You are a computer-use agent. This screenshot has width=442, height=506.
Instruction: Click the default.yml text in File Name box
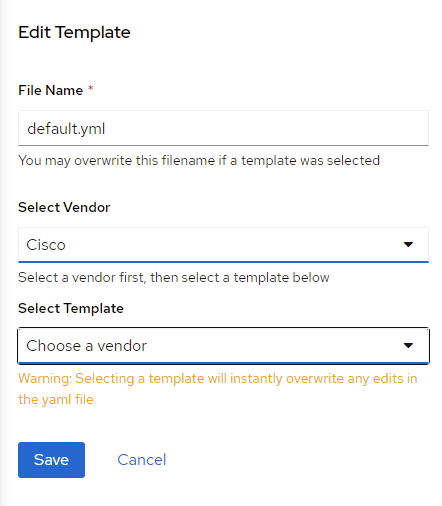pos(66,129)
